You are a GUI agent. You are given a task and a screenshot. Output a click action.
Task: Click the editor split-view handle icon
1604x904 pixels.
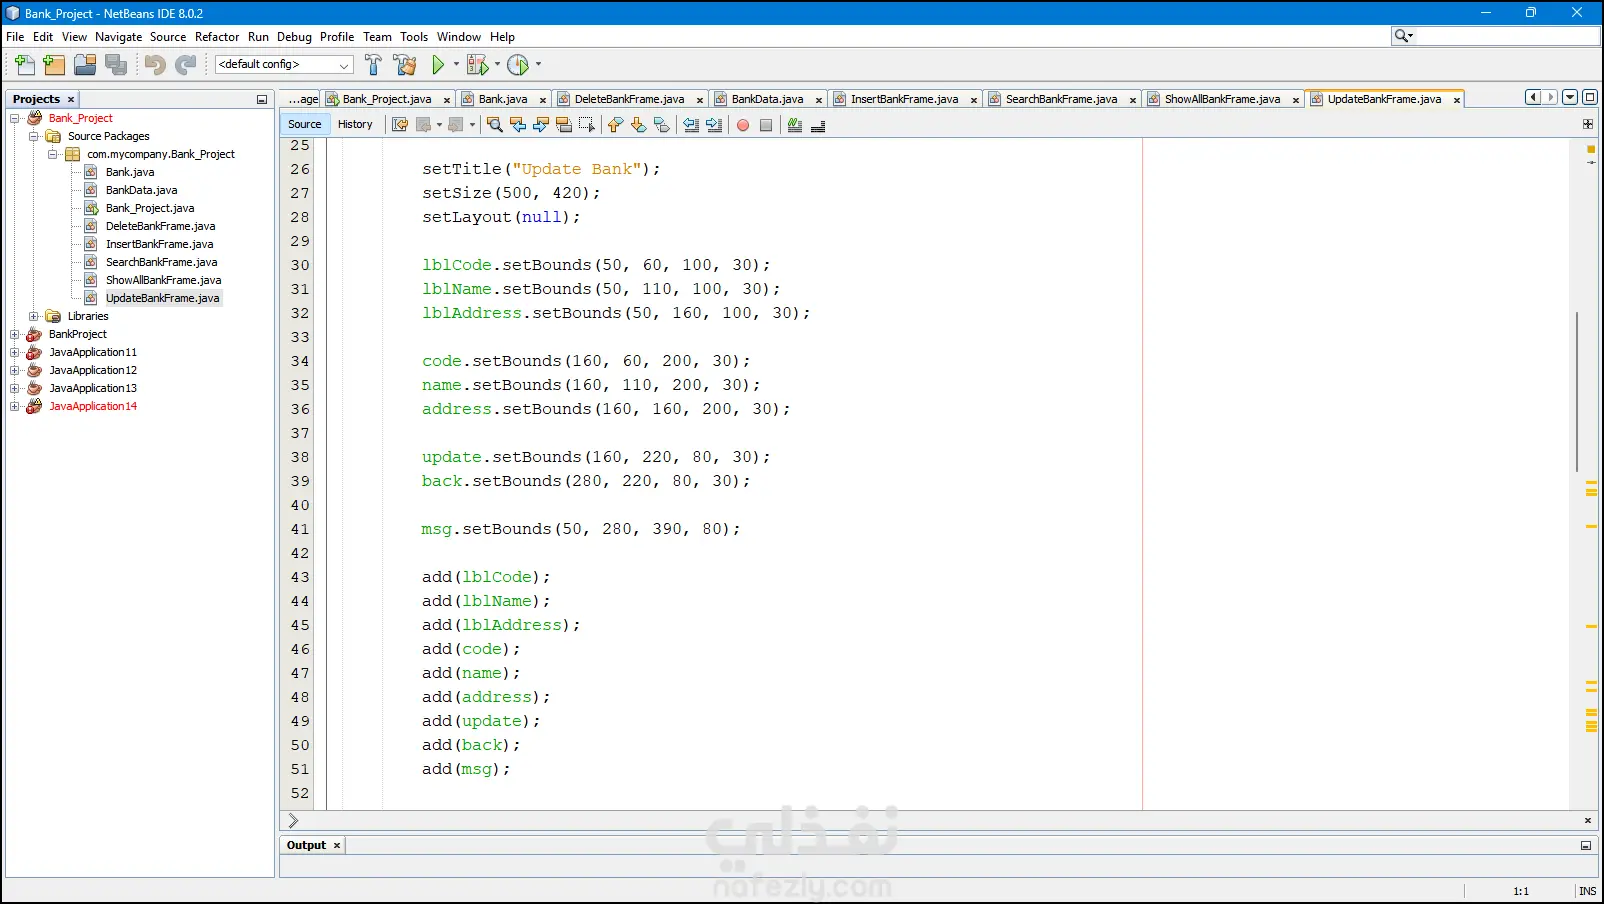tap(1588, 124)
